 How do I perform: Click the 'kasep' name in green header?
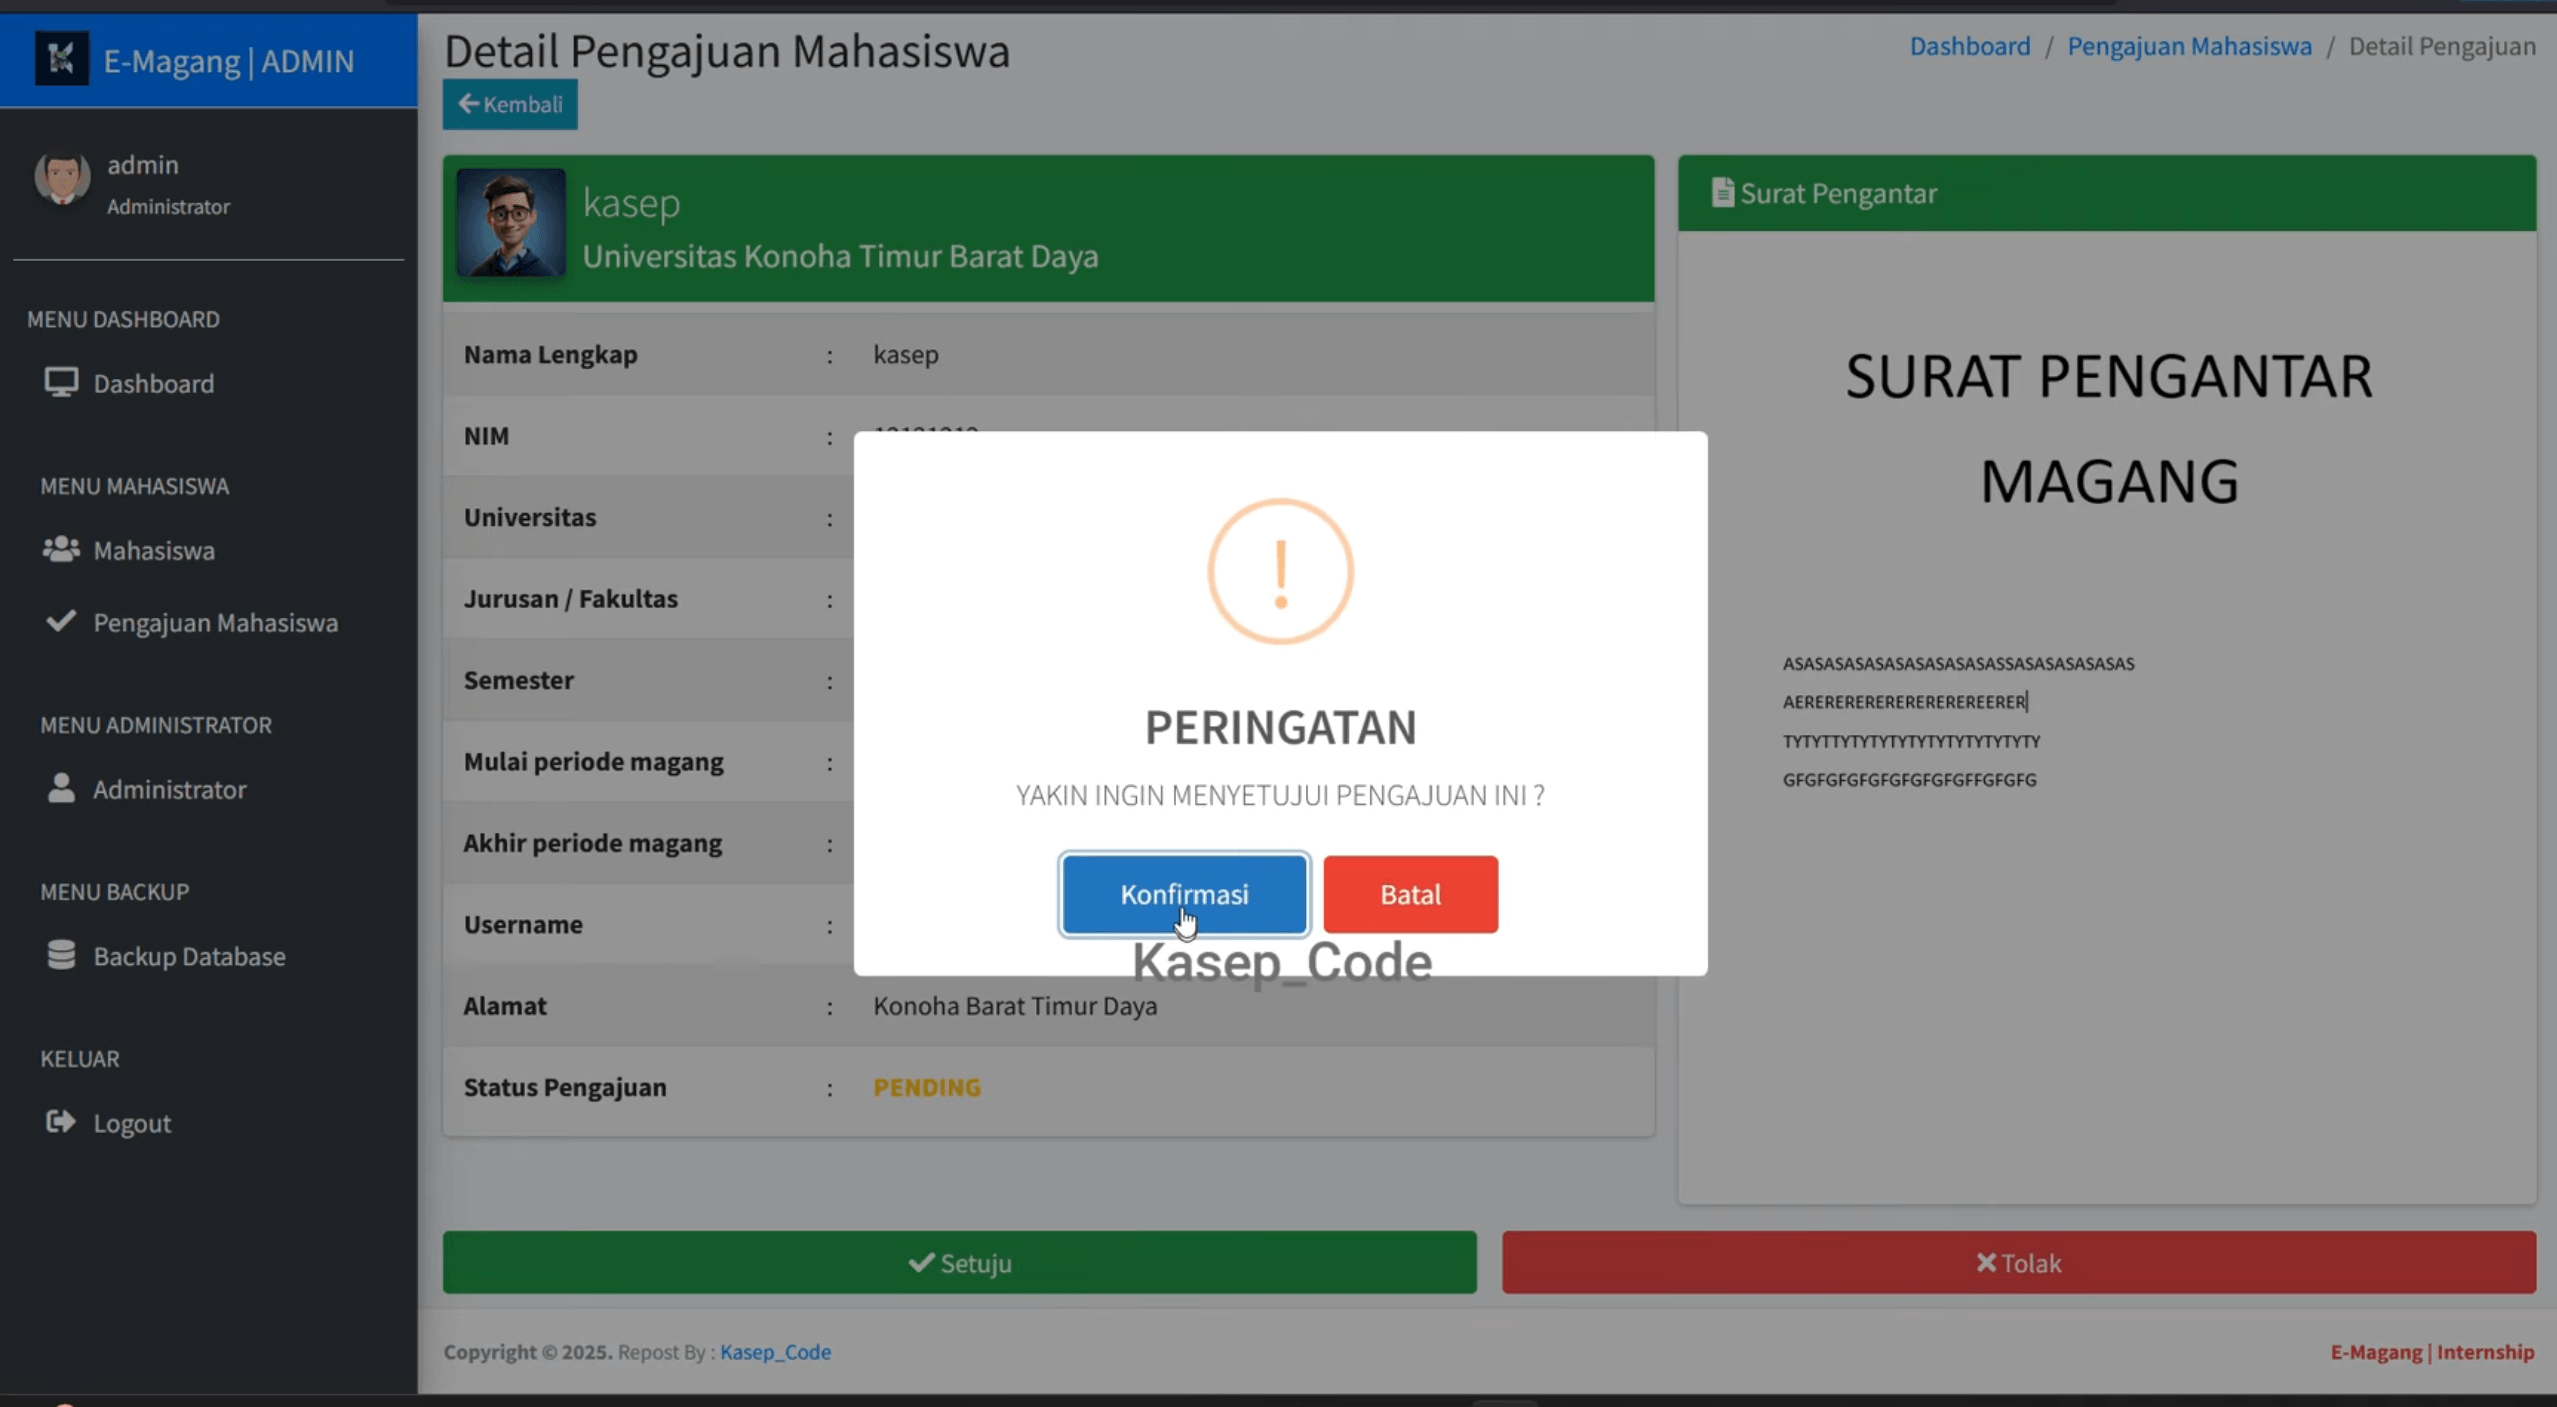632,203
